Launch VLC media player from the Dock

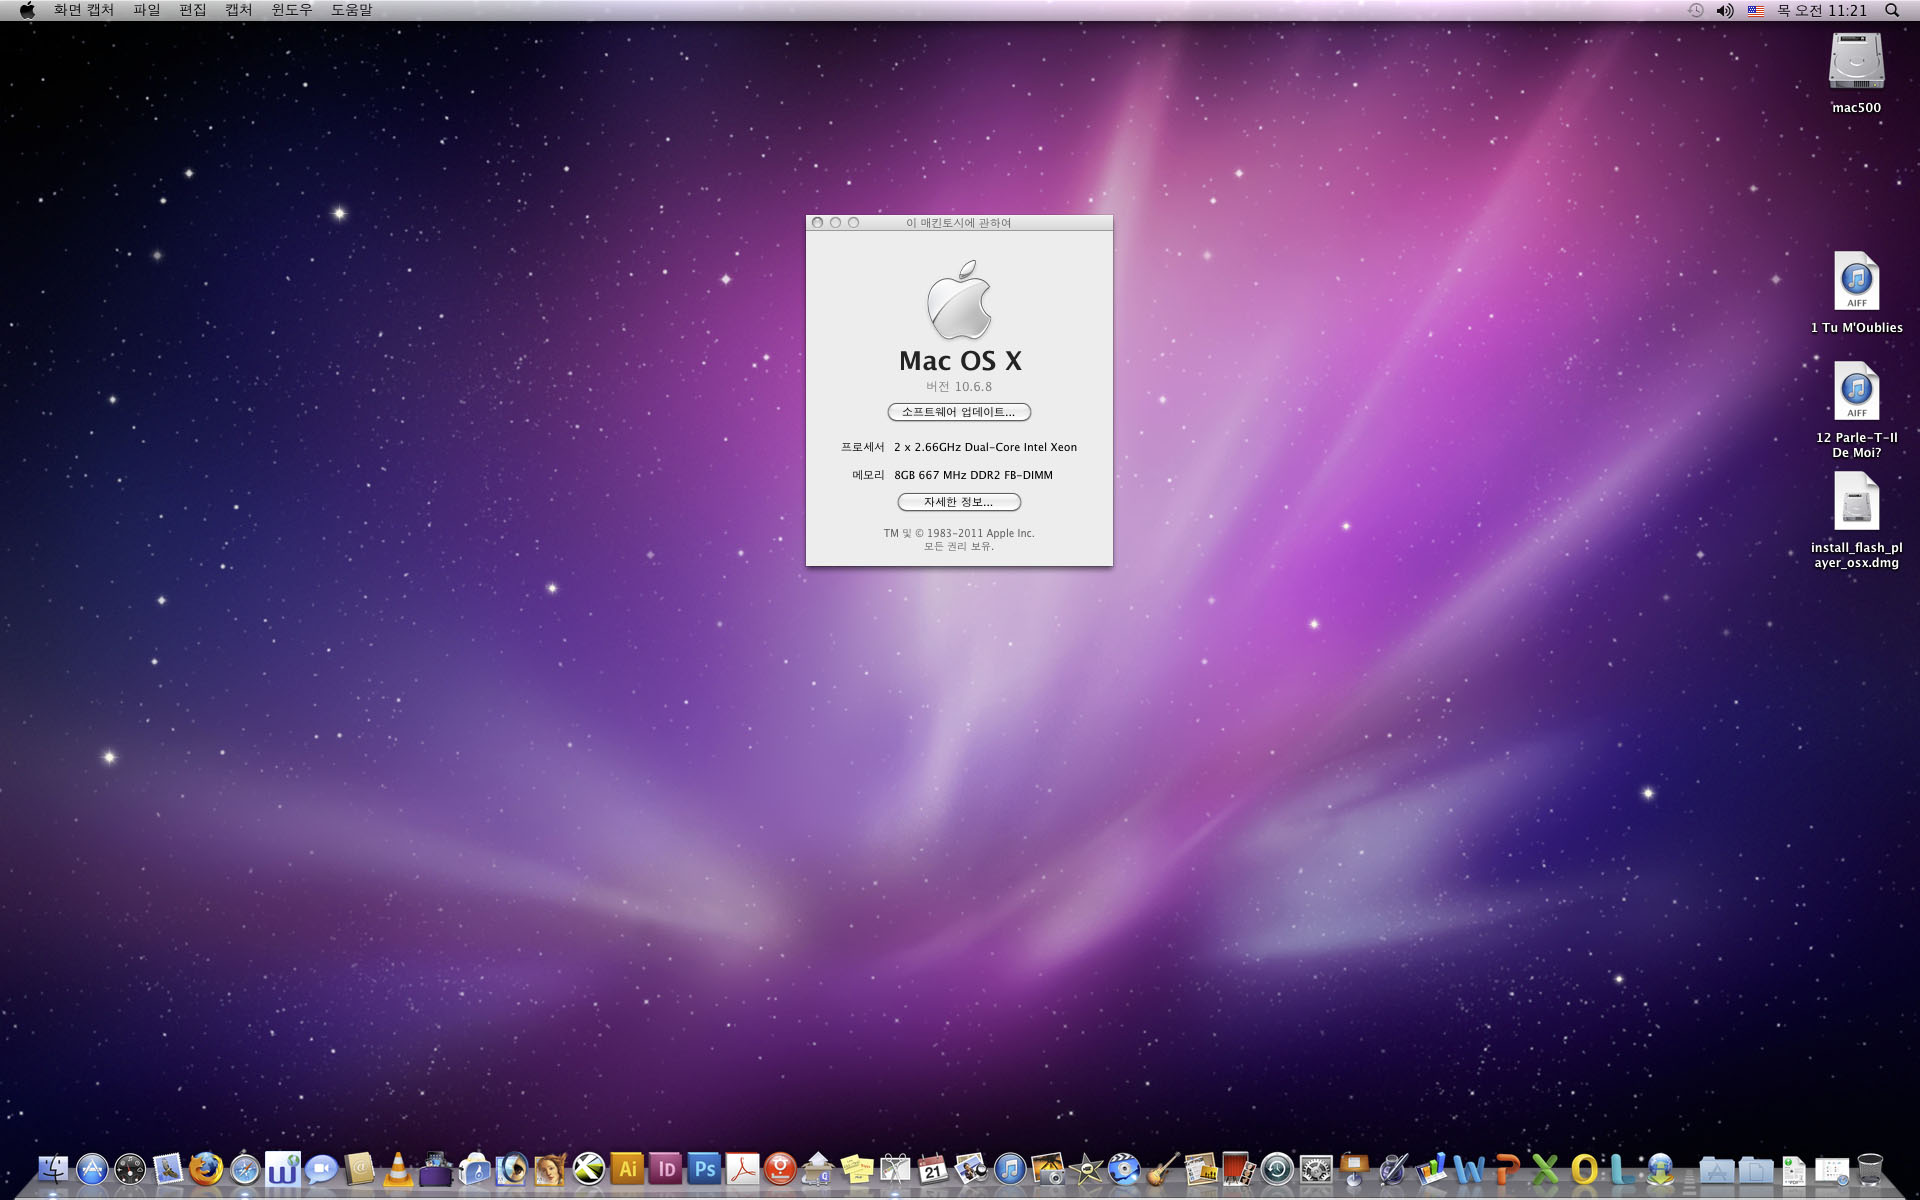[397, 1168]
